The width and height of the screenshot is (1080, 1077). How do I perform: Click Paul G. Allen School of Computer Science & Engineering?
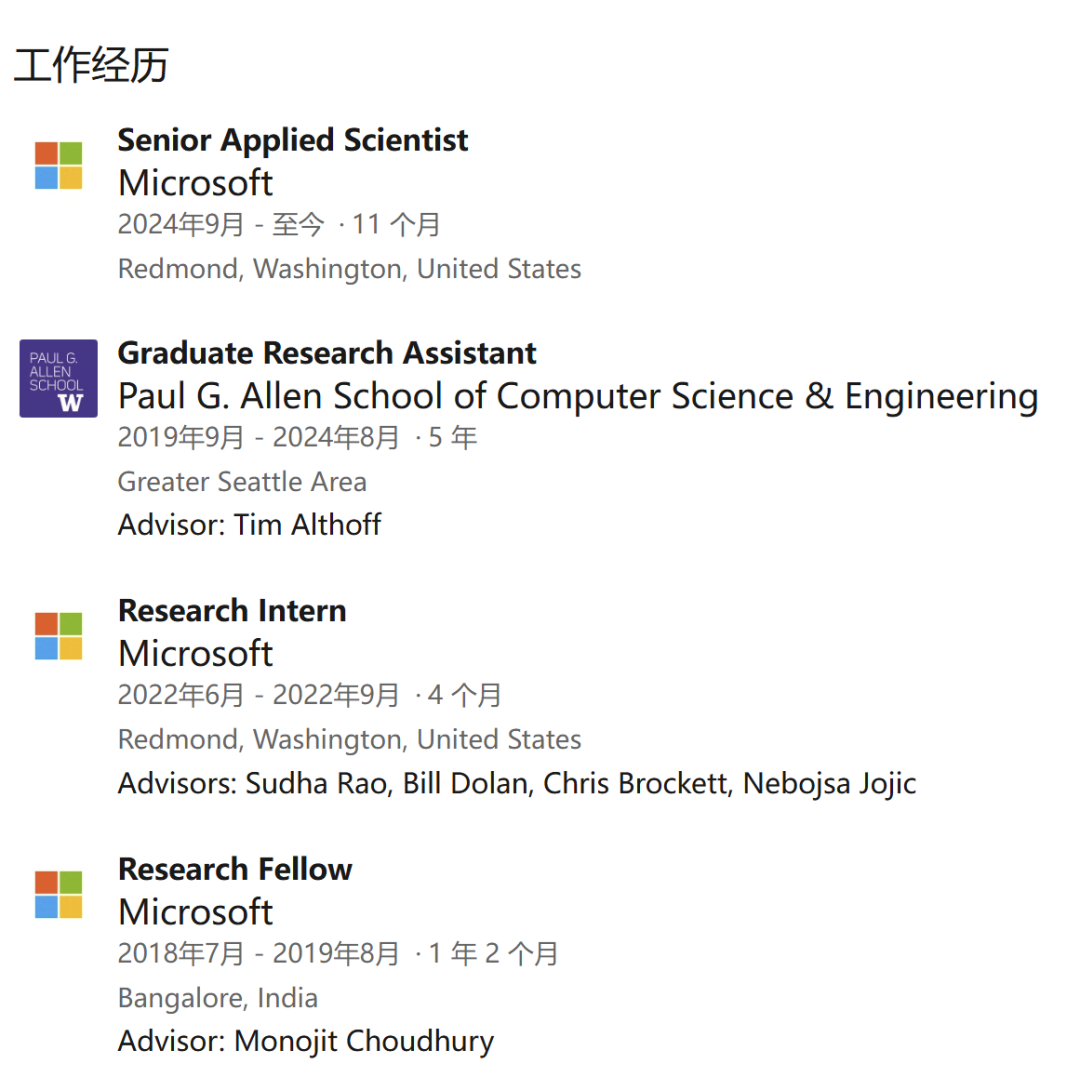pyautogui.click(x=578, y=396)
